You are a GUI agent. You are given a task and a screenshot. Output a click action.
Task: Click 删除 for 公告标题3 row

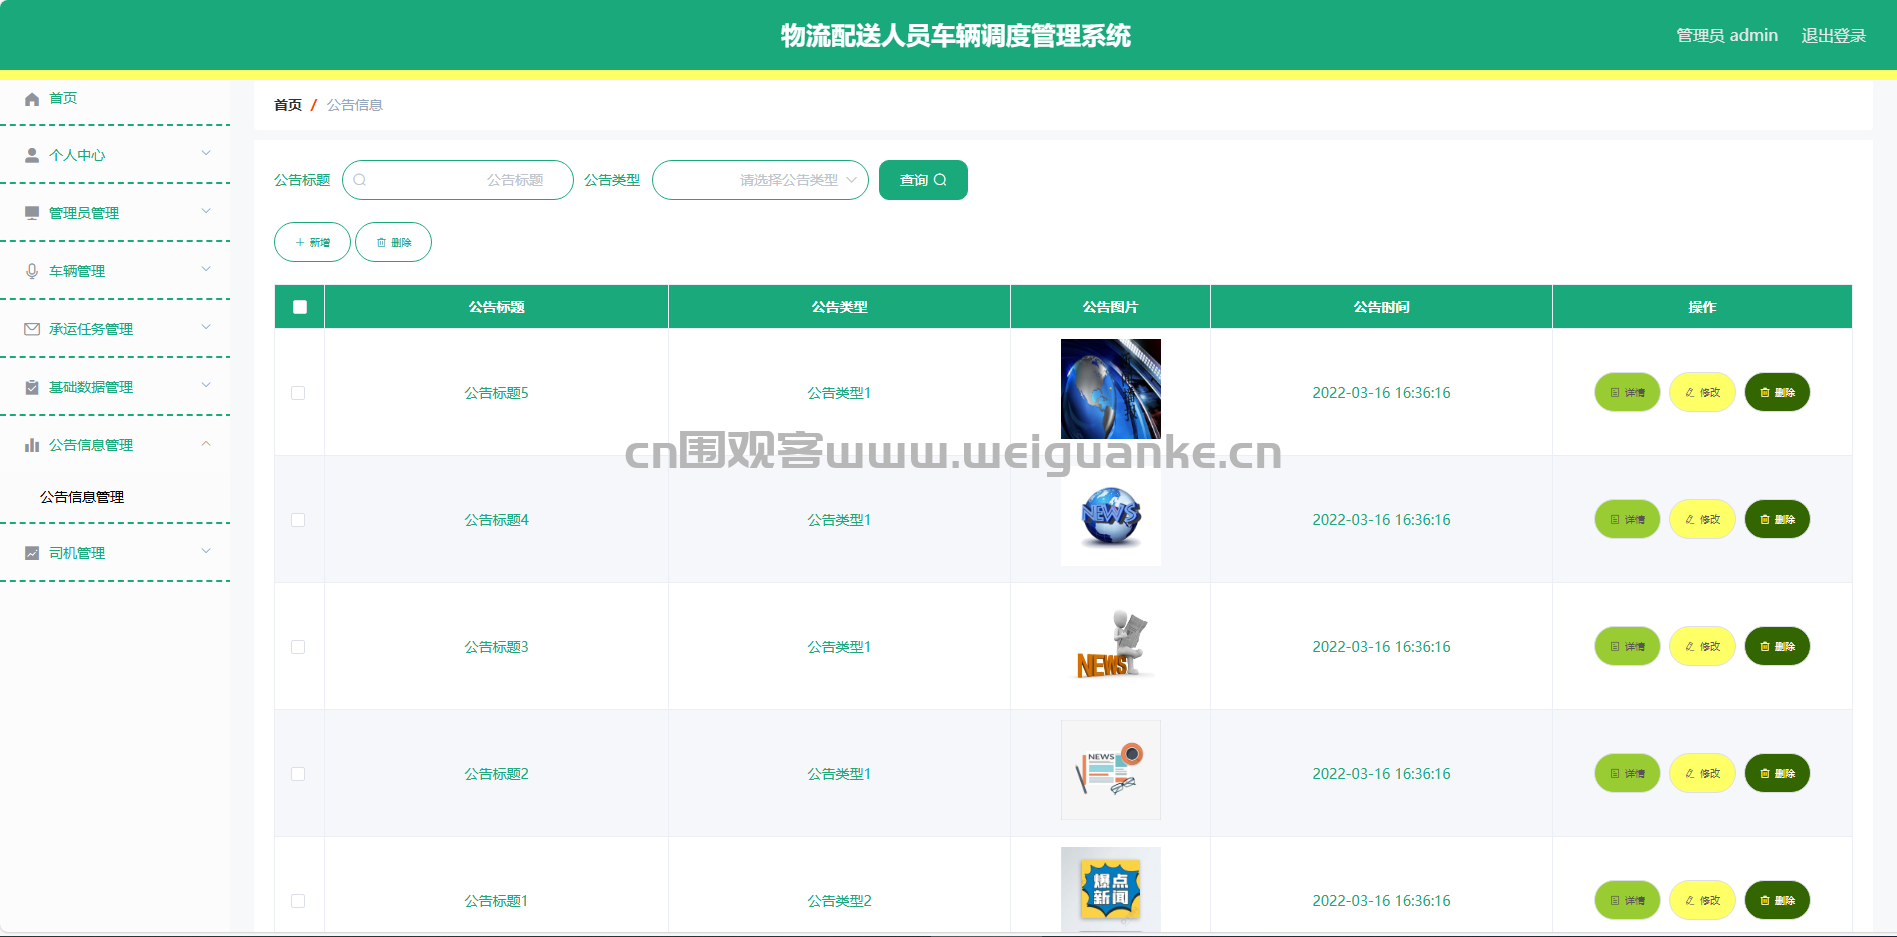click(1777, 646)
